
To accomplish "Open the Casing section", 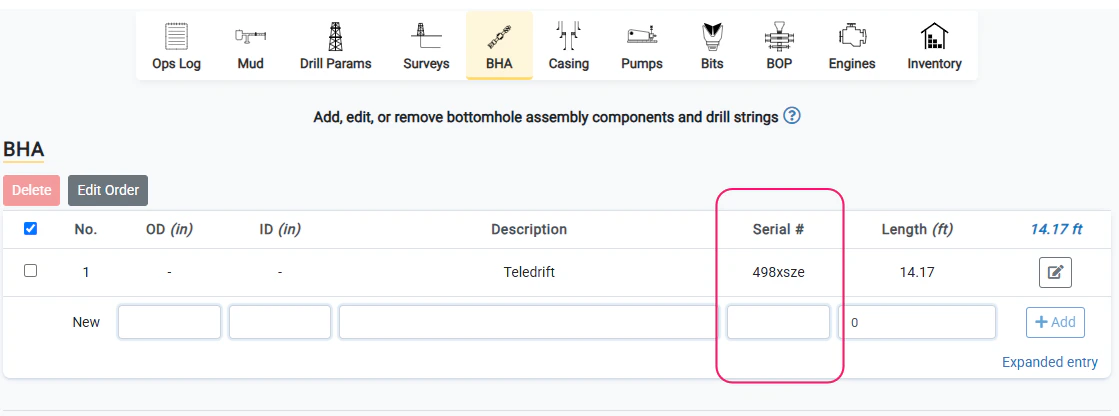I will 568,46.
